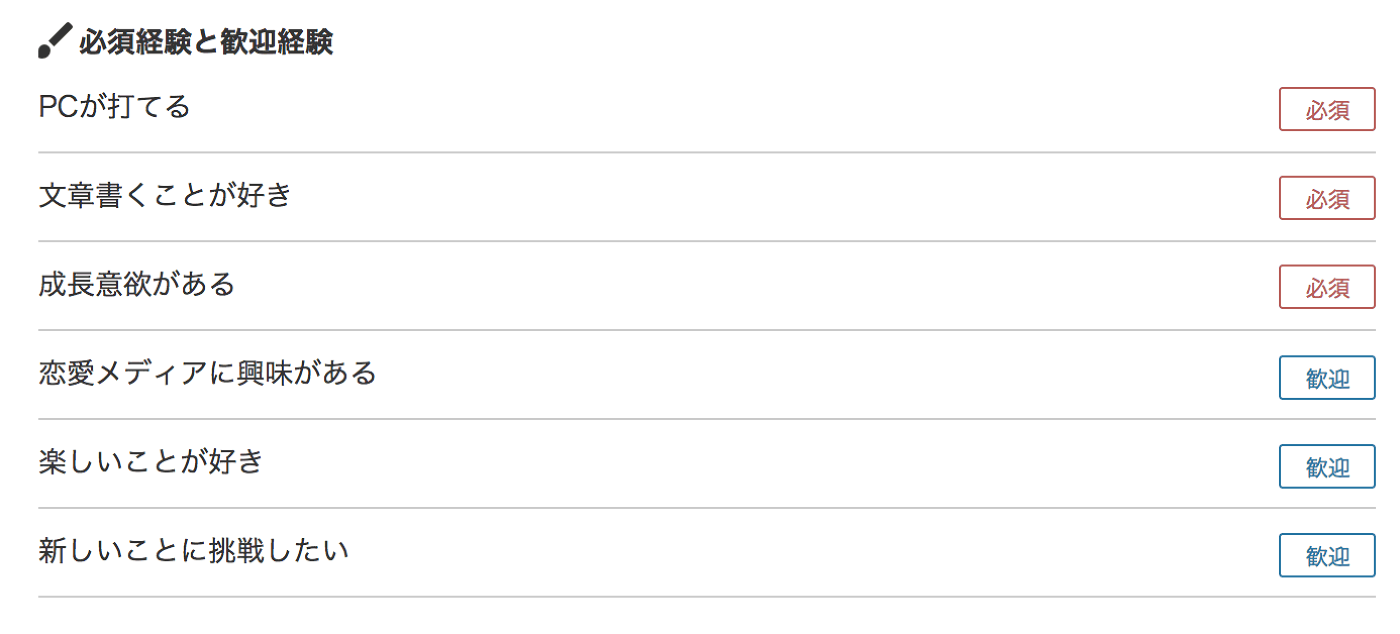1400x634 pixels.
Task: Click the 必須 badge for PCが打てる
Action: (1327, 109)
